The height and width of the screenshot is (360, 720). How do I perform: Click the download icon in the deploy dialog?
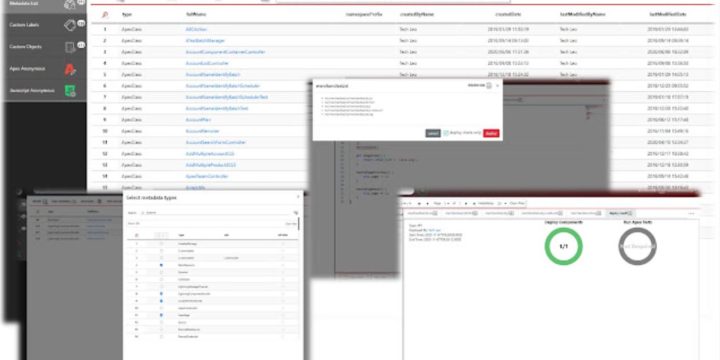pos(489,85)
